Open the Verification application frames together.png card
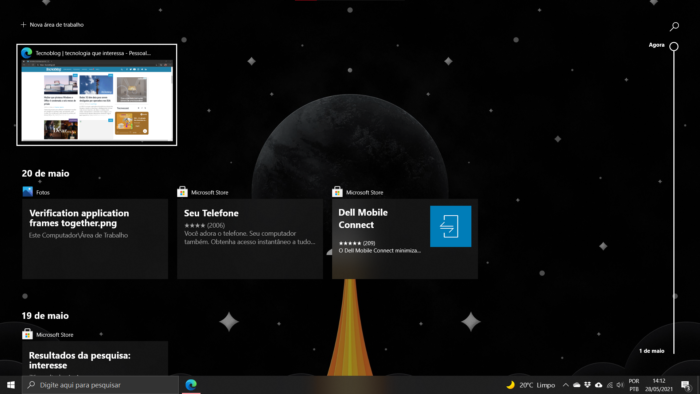Viewport: 700px width, 394px height. (95, 239)
